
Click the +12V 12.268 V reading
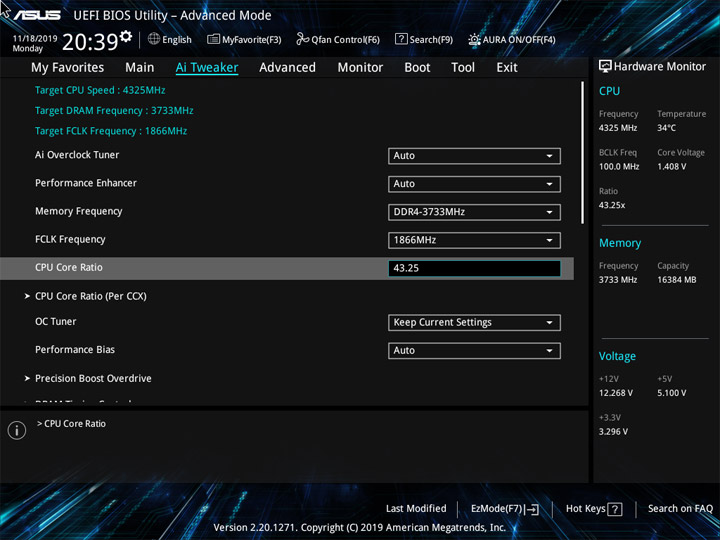[616, 393]
